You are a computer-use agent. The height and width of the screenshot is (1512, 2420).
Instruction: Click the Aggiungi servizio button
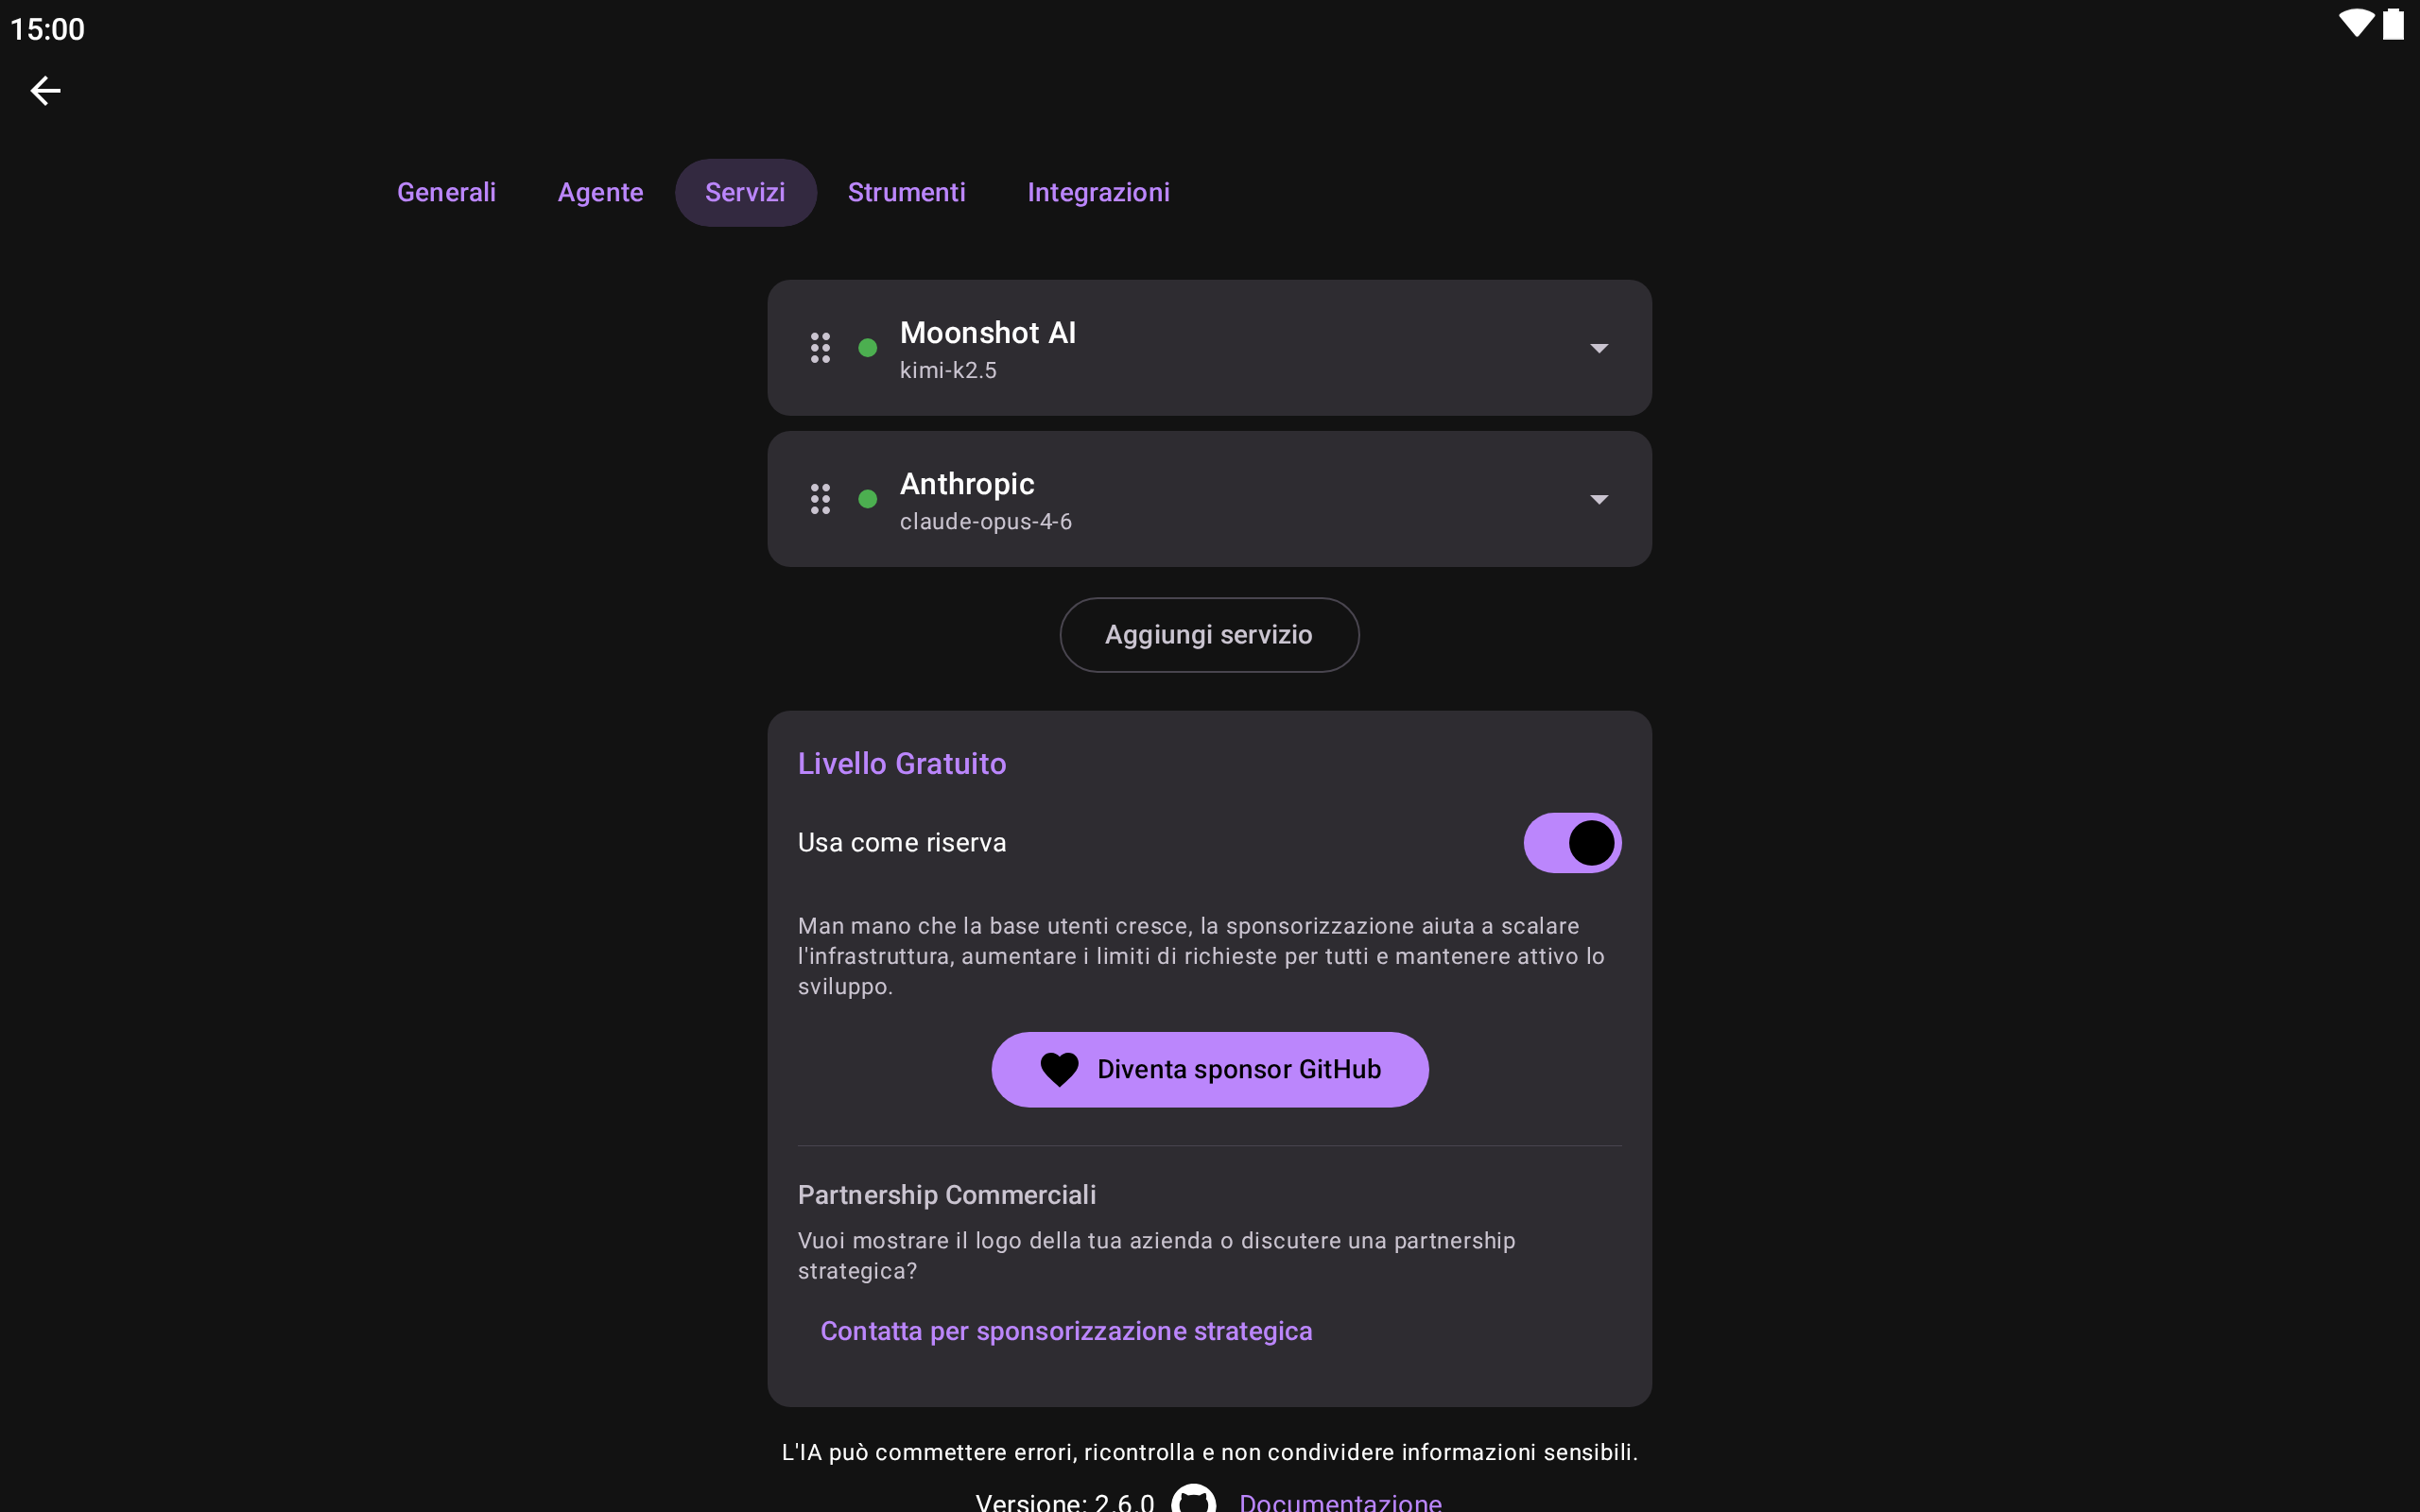(1209, 635)
